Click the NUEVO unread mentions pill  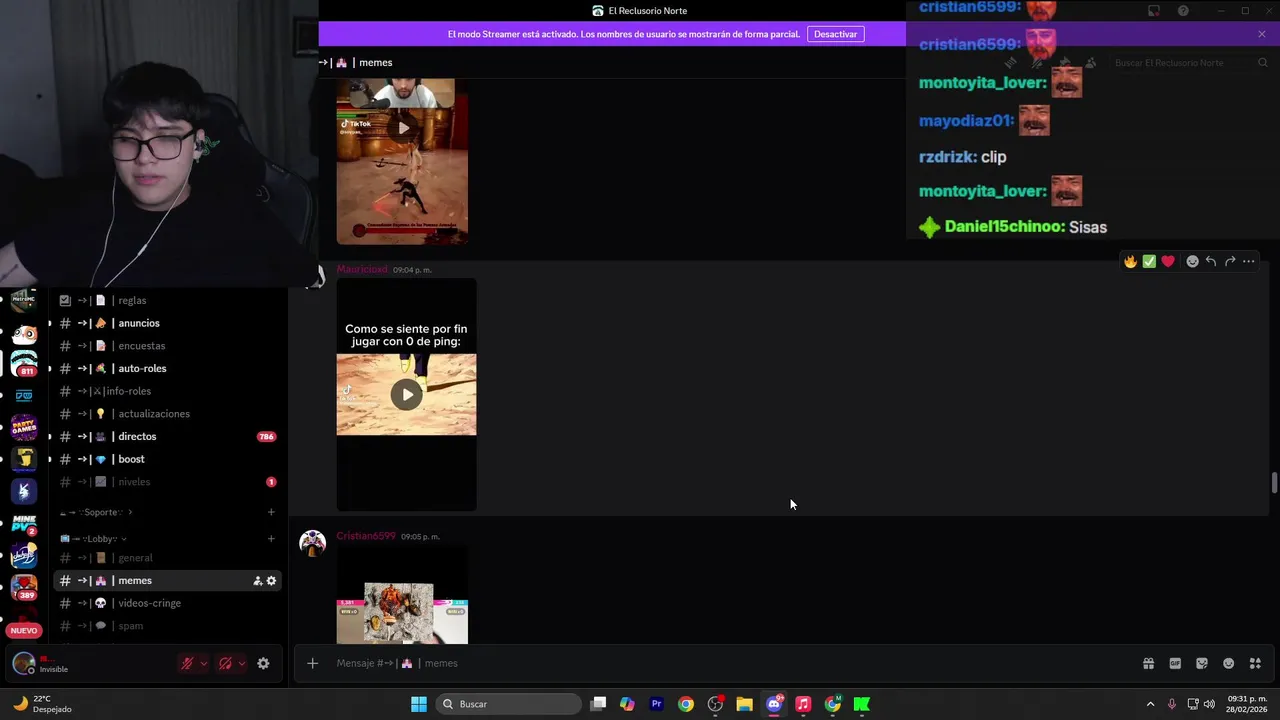[24, 630]
